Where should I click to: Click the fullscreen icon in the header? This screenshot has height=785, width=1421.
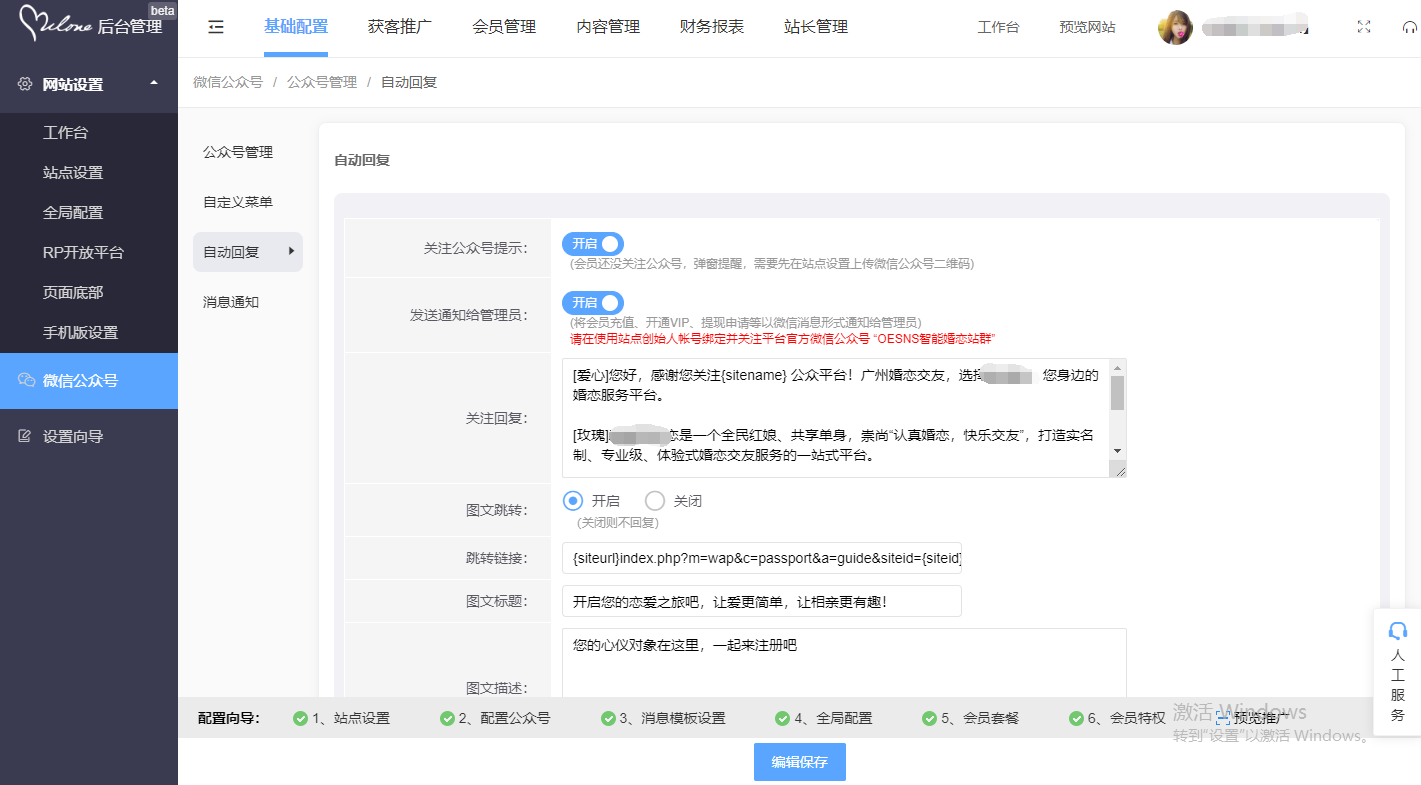point(1364,27)
